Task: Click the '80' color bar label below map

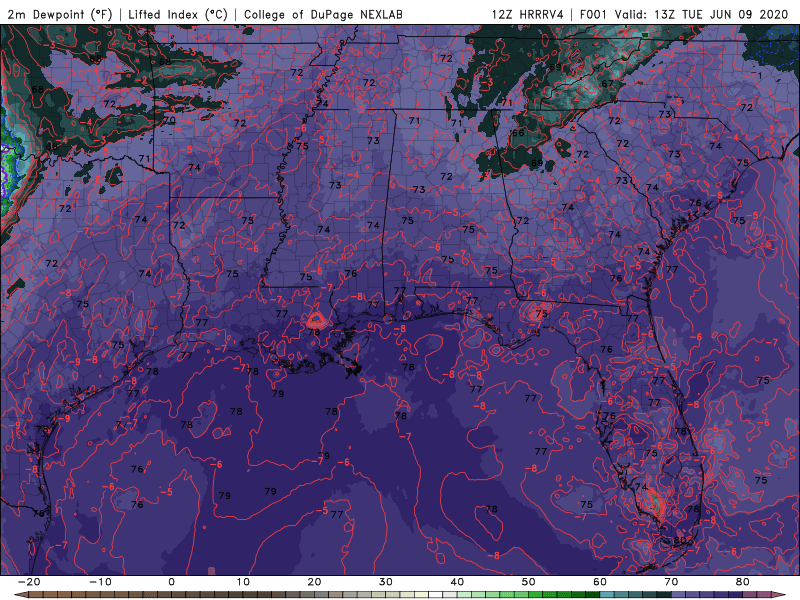Action: pyautogui.click(x=743, y=582)
